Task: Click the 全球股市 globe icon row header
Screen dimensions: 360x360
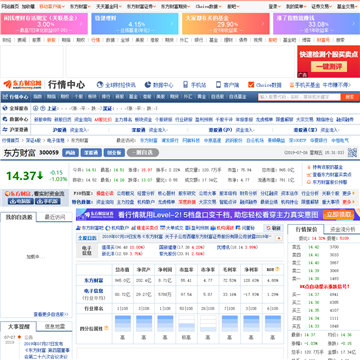Action: click(15, 108)
